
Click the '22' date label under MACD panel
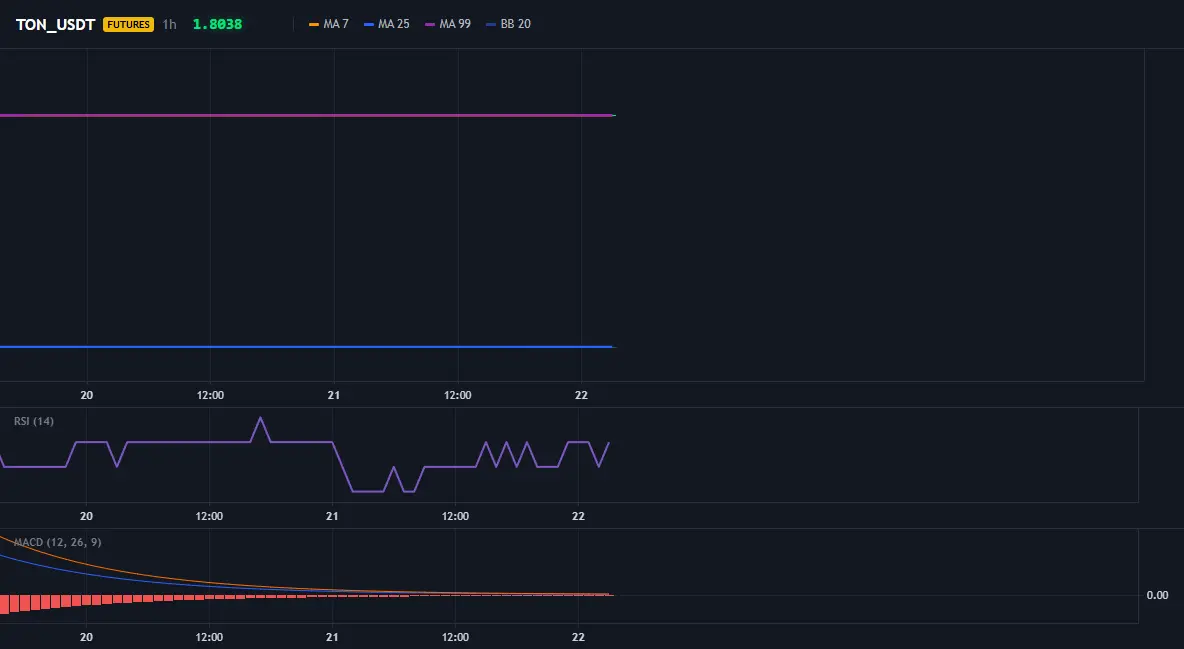(578, 637)
